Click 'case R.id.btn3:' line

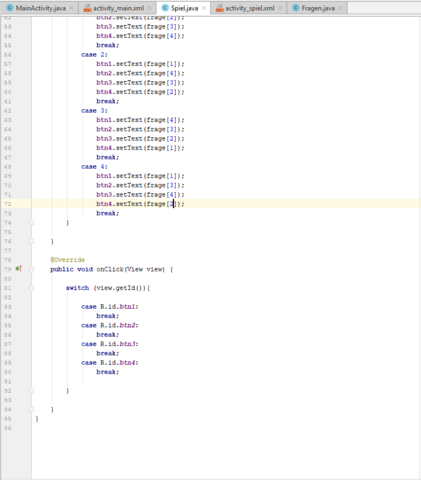click(x=110, y=344)
